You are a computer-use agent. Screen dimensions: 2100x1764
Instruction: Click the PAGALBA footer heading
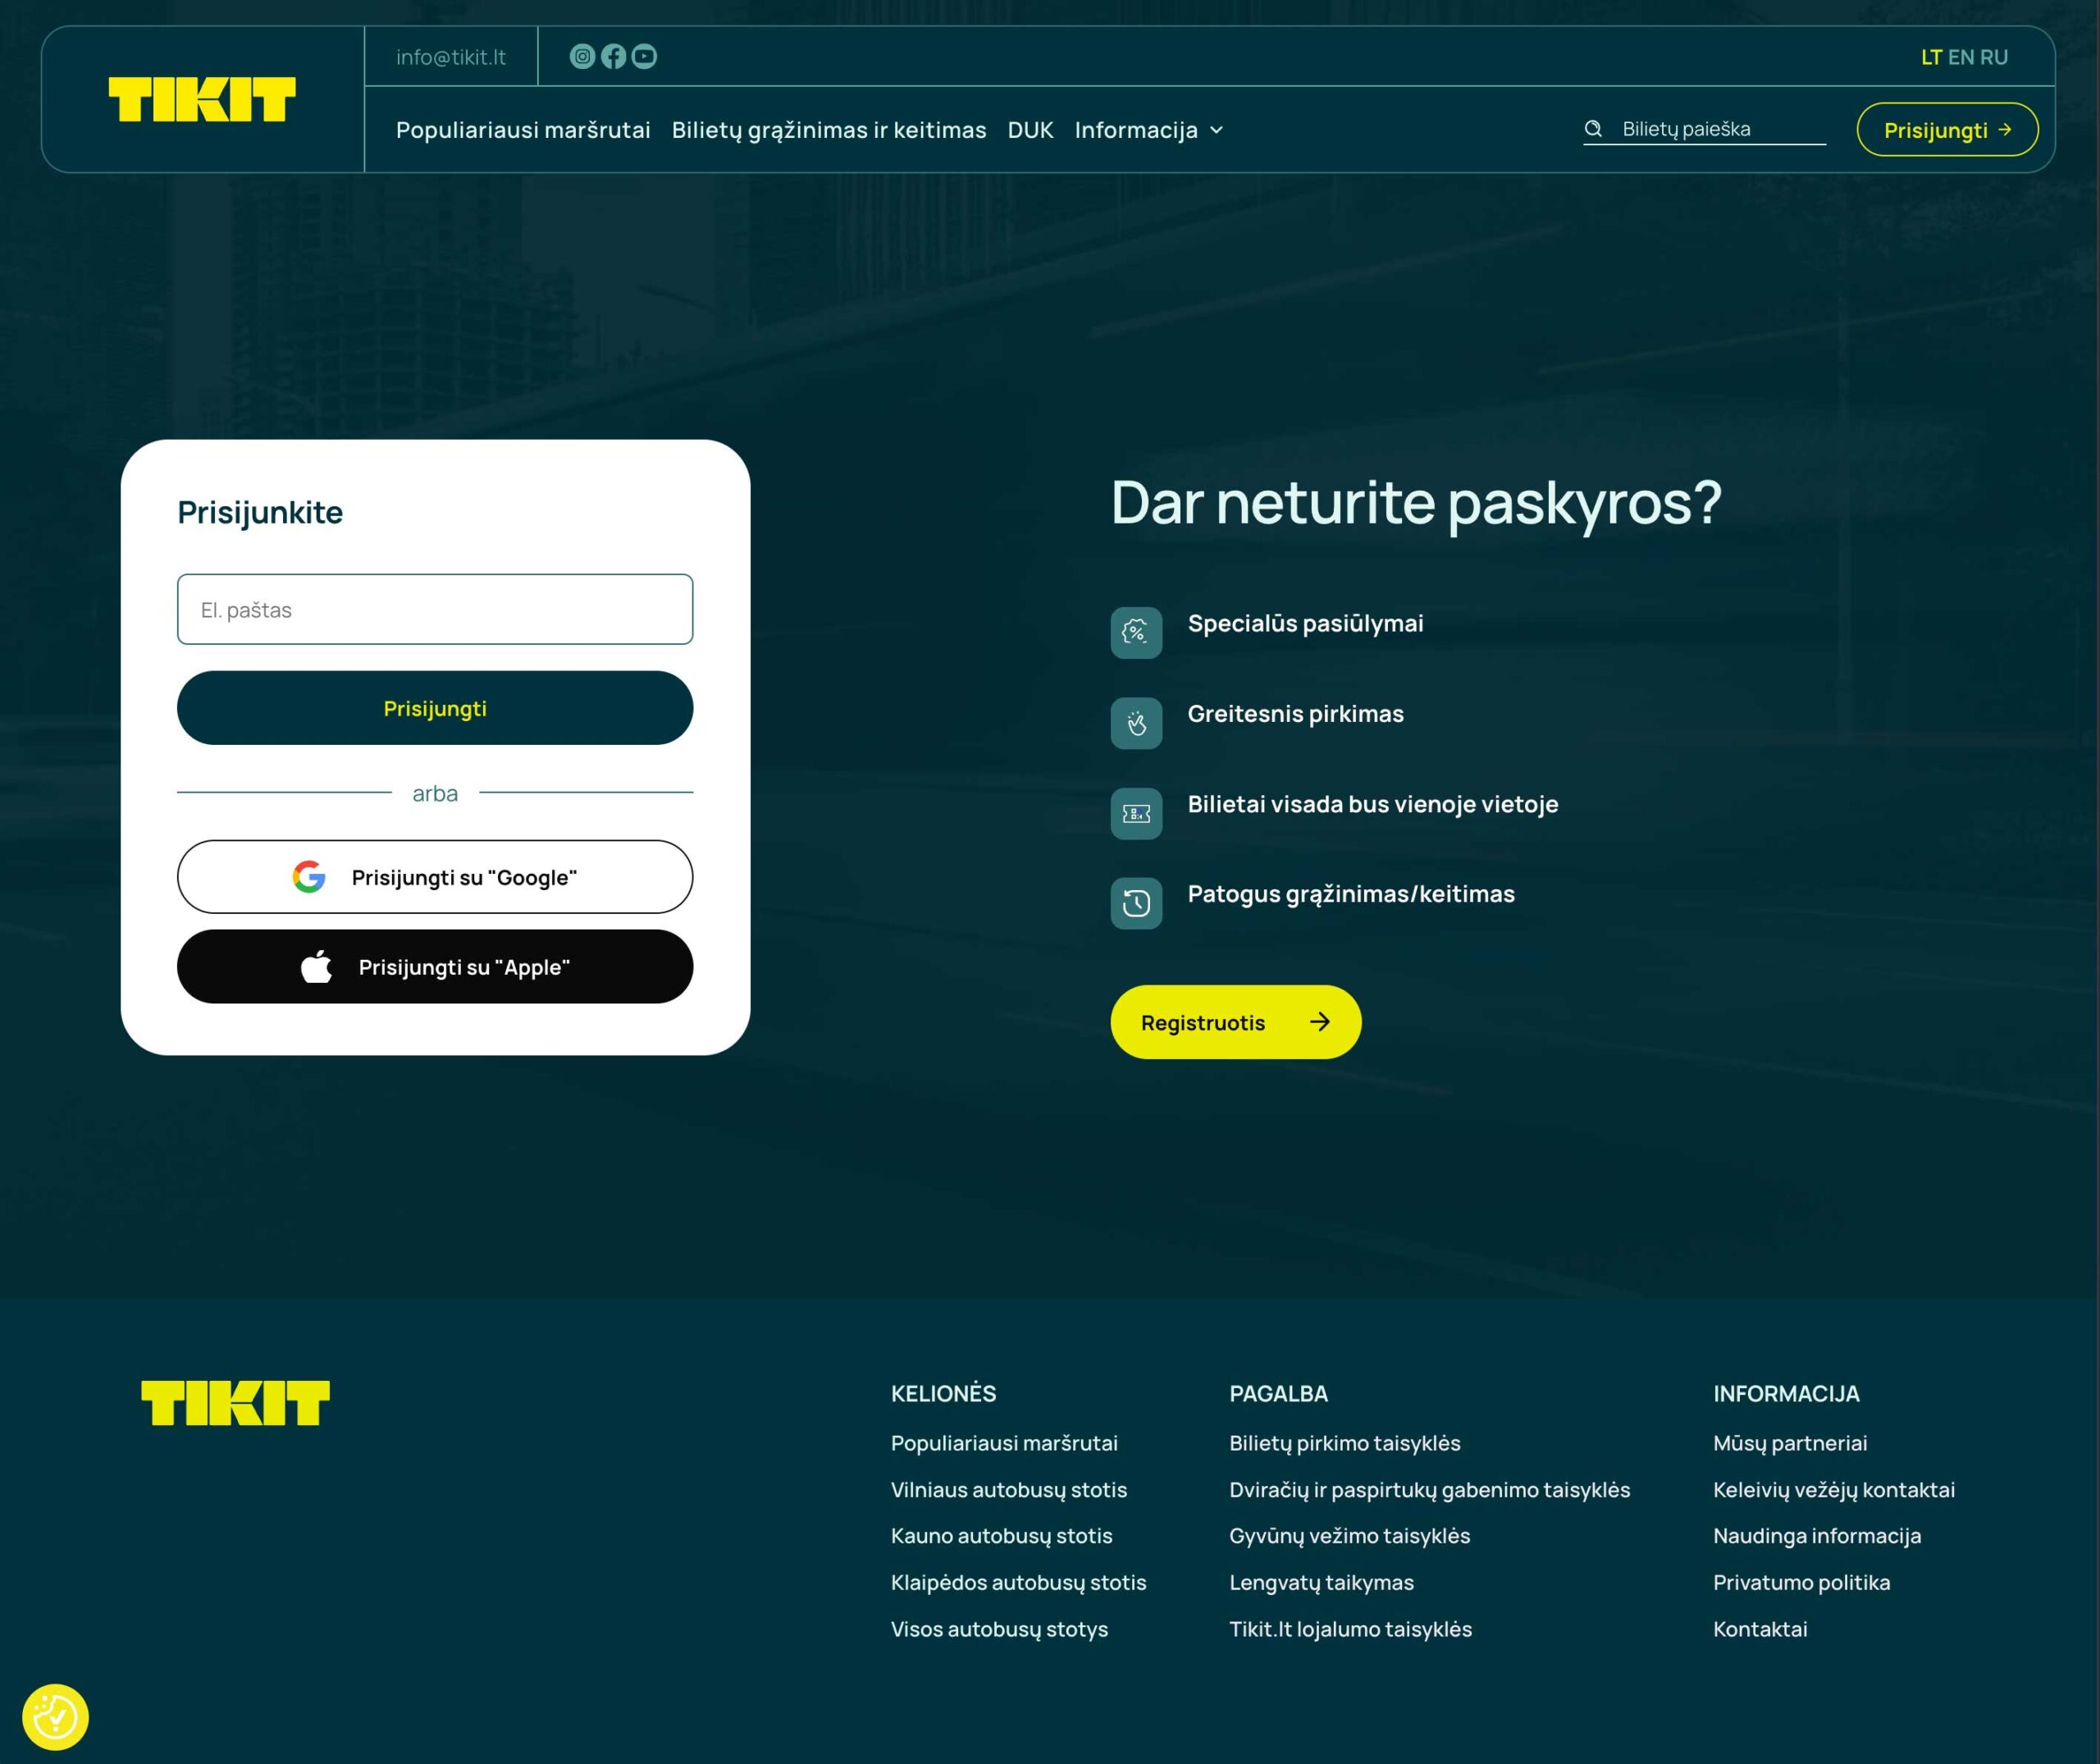(x=1279, y=1394)
